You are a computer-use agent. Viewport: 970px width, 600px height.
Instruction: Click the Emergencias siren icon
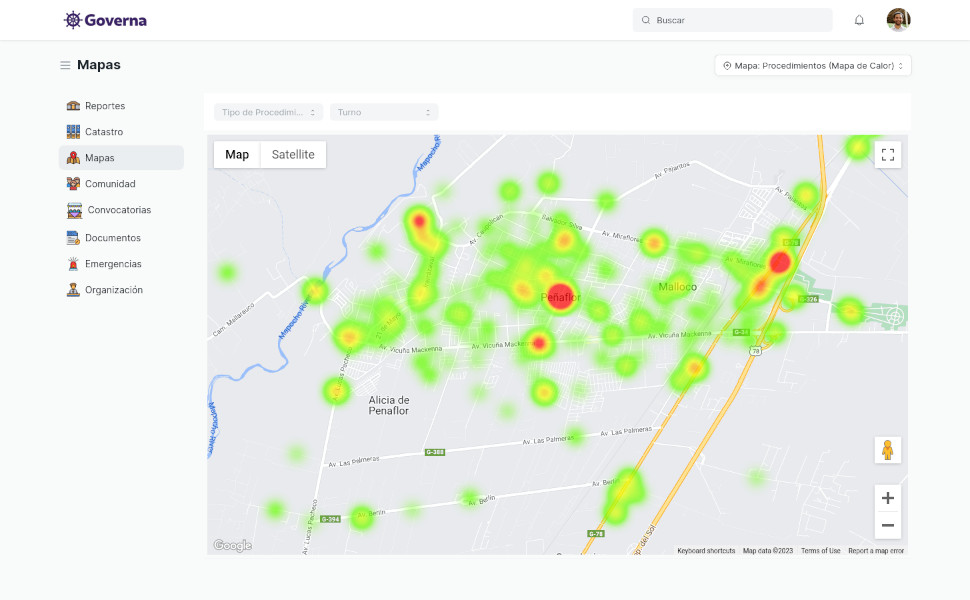click(x=73, y=264)
